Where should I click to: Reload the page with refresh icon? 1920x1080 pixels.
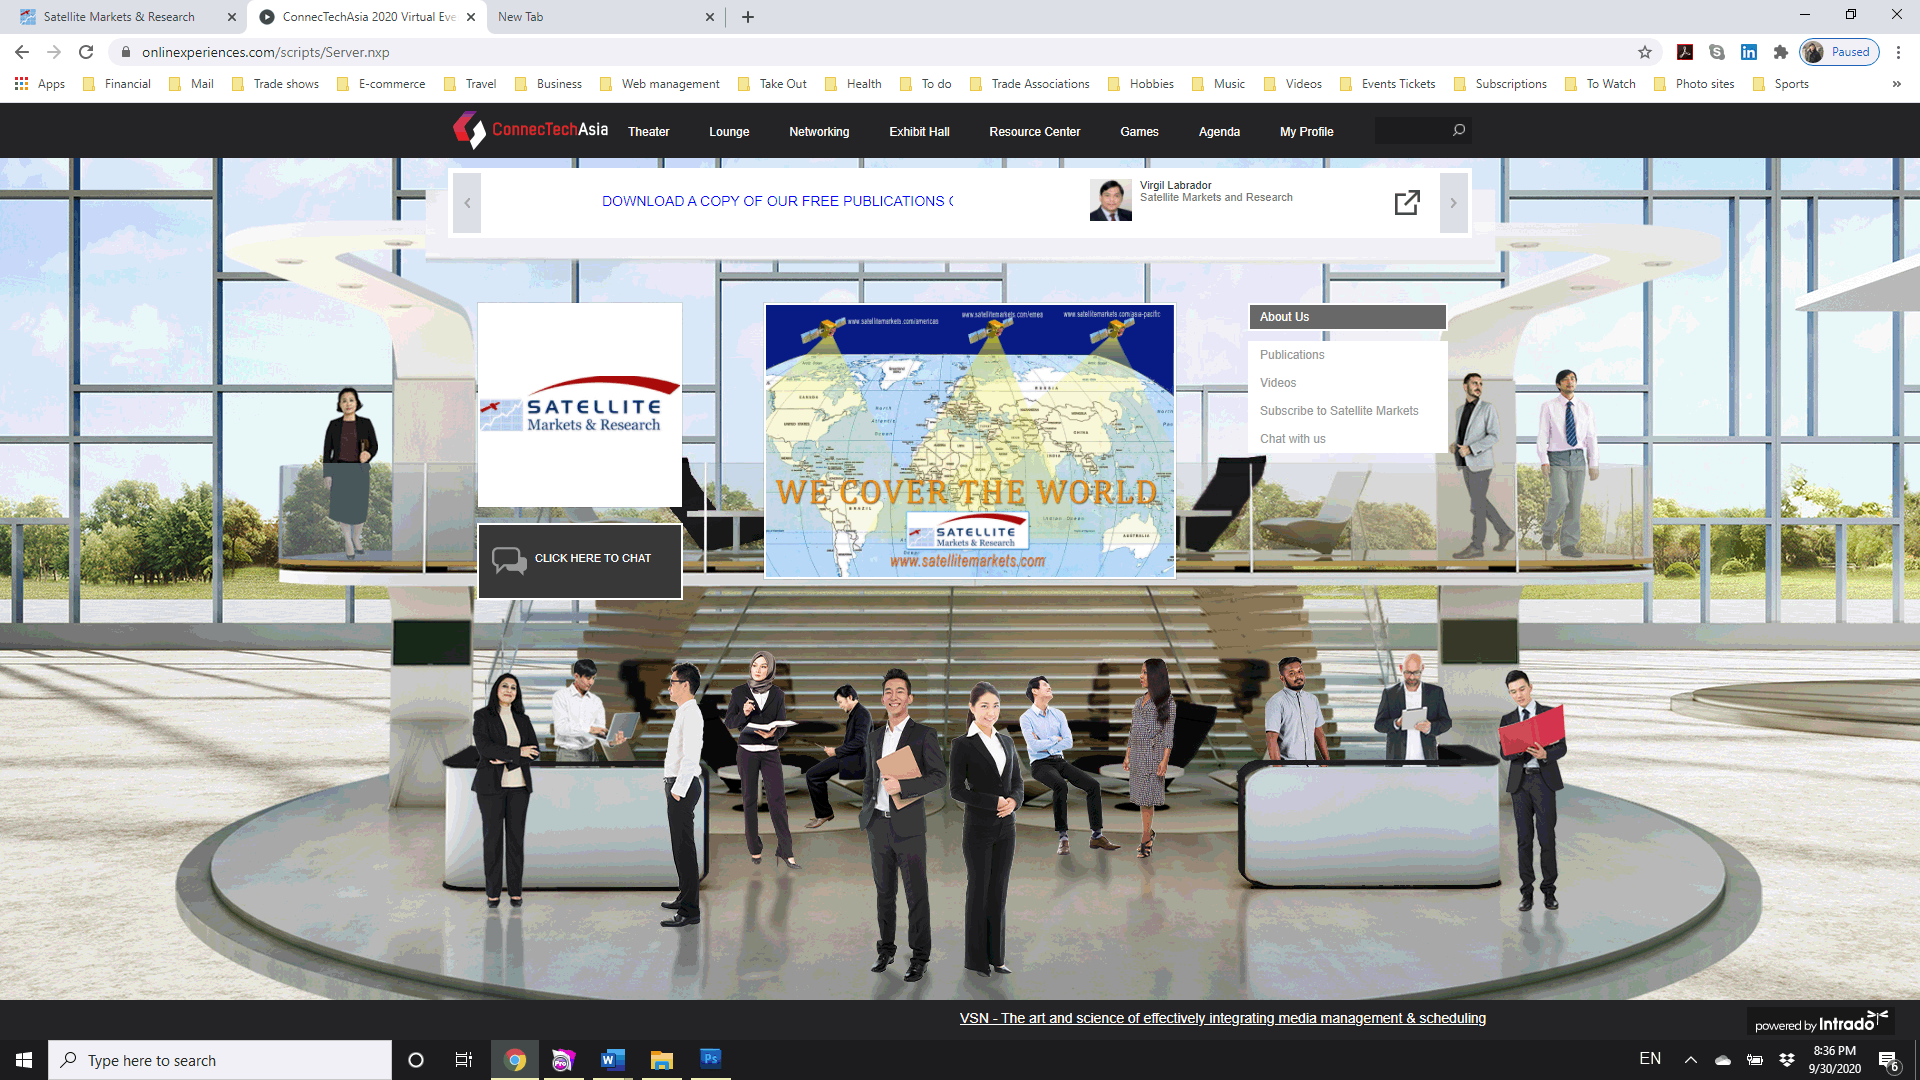pos(86,52)
